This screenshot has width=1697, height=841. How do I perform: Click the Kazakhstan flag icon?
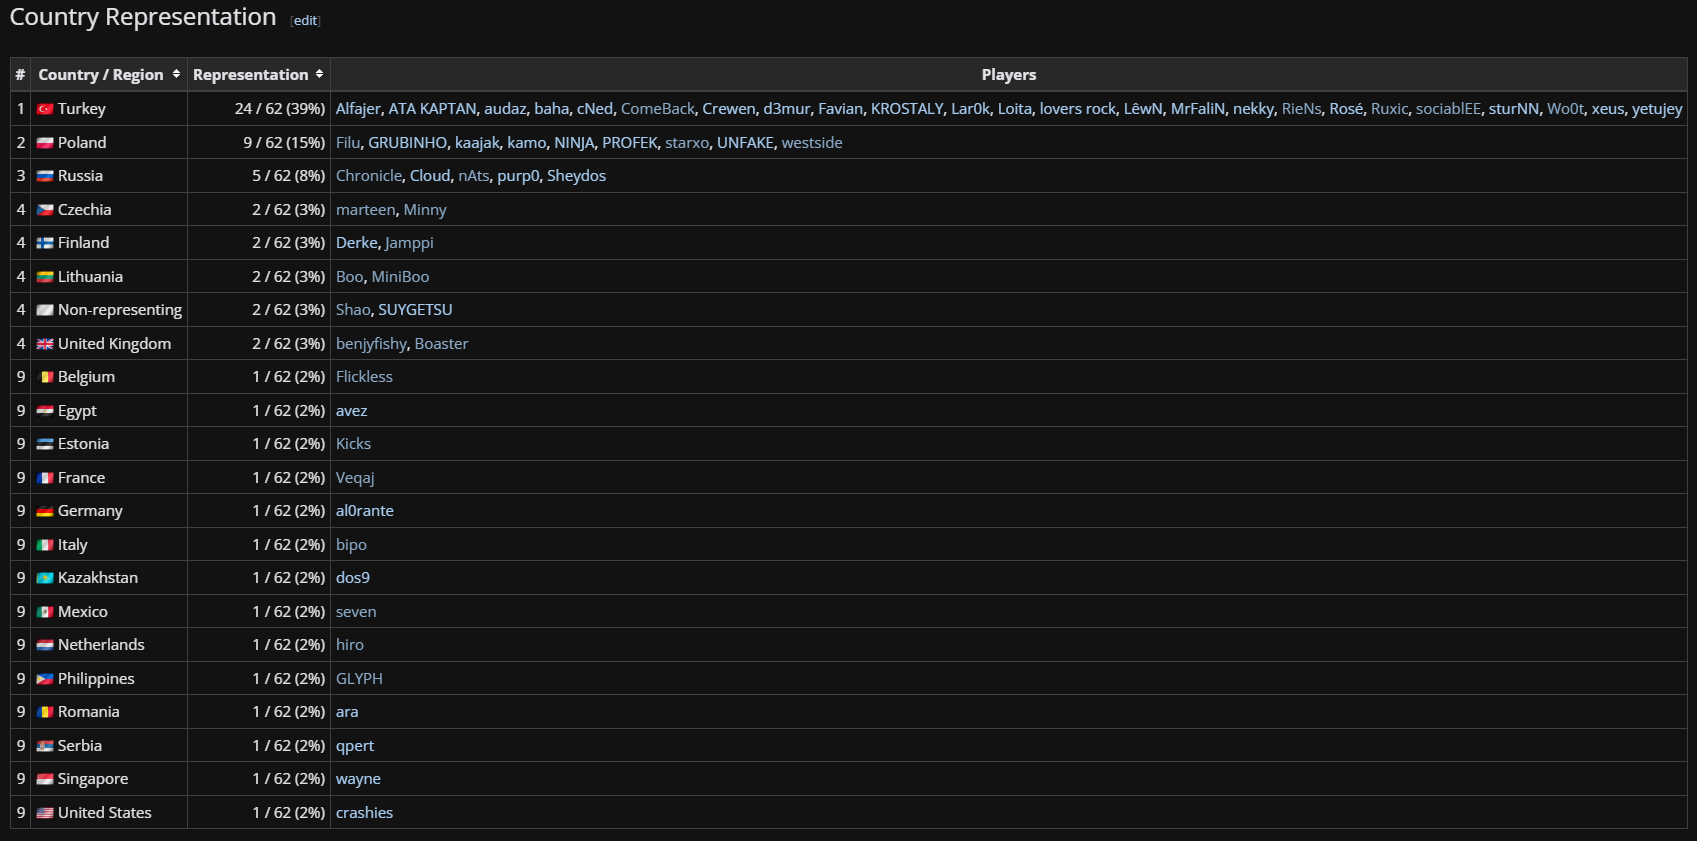45,578
